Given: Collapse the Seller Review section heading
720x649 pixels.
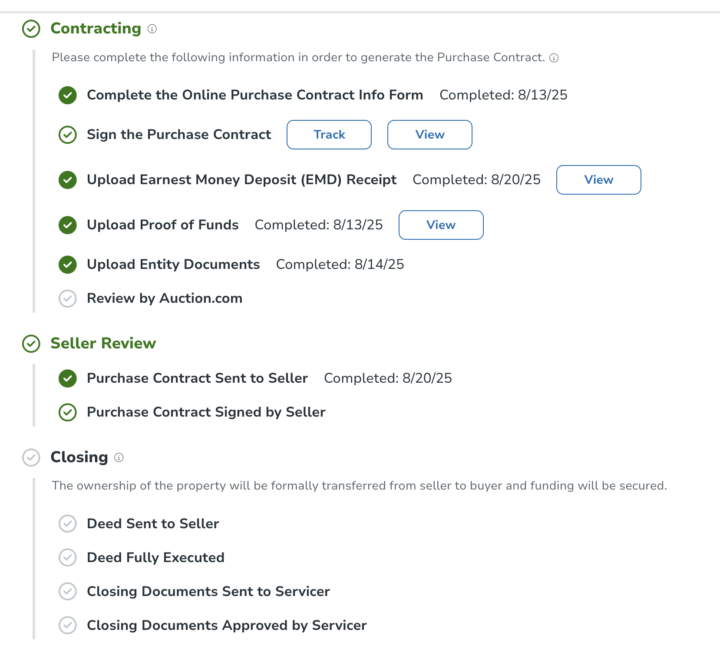Looking at the screenshot, I should pos(103,344).
